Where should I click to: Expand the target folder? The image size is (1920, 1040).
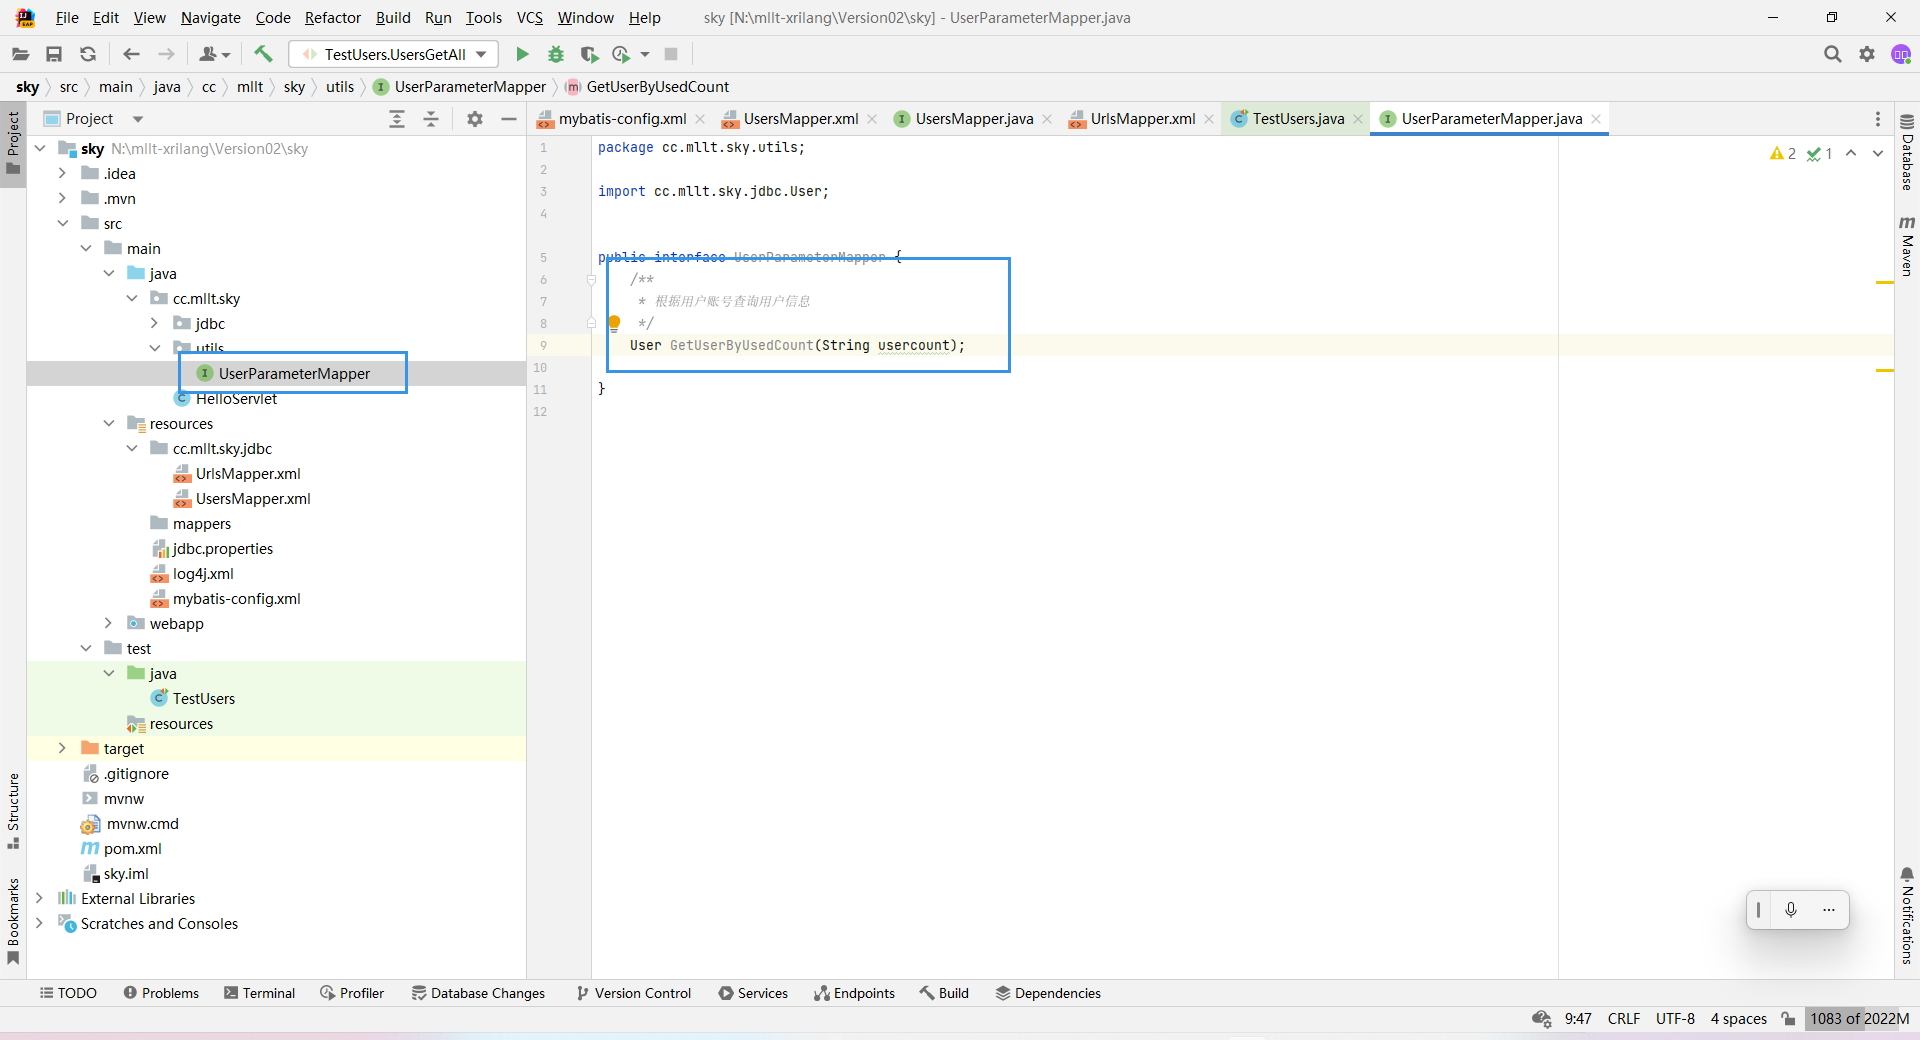[x=62, y=748]
